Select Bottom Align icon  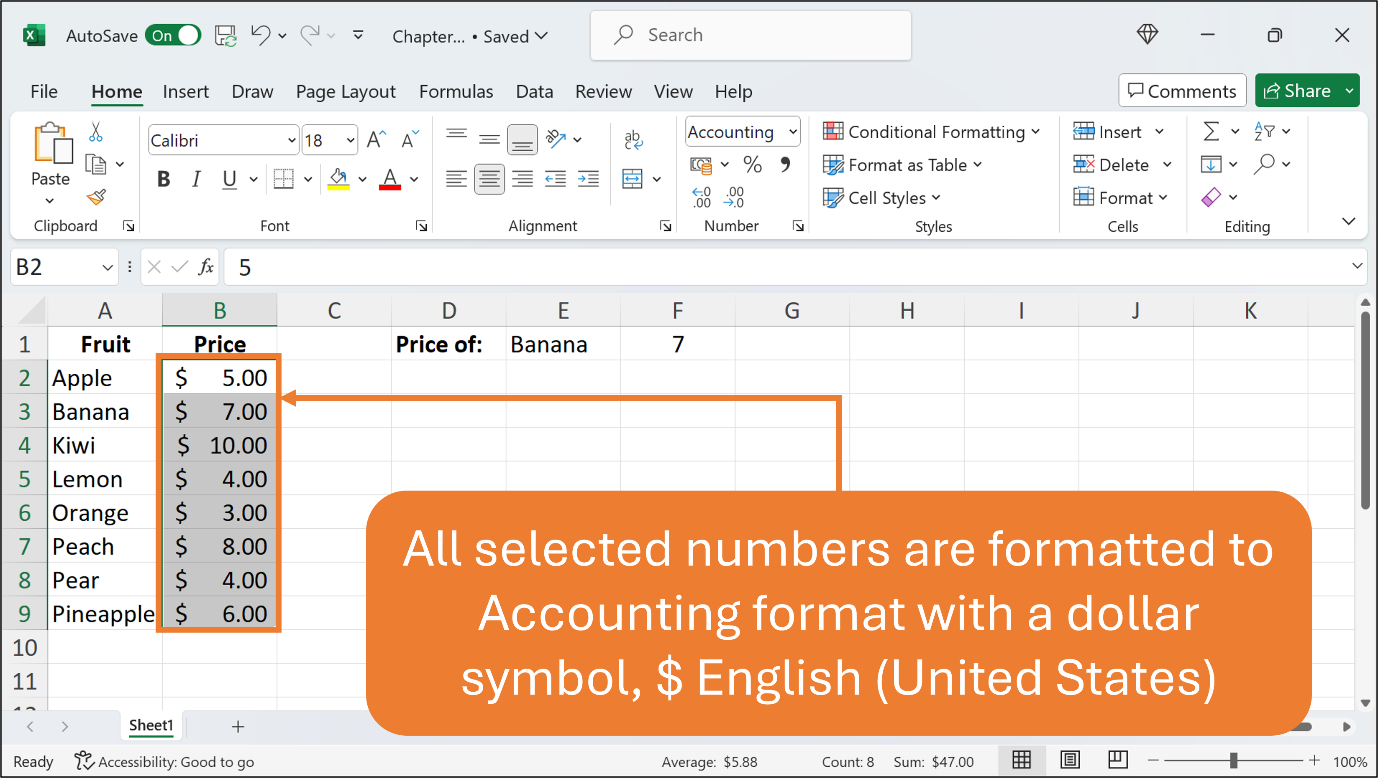tap(522, 139)
